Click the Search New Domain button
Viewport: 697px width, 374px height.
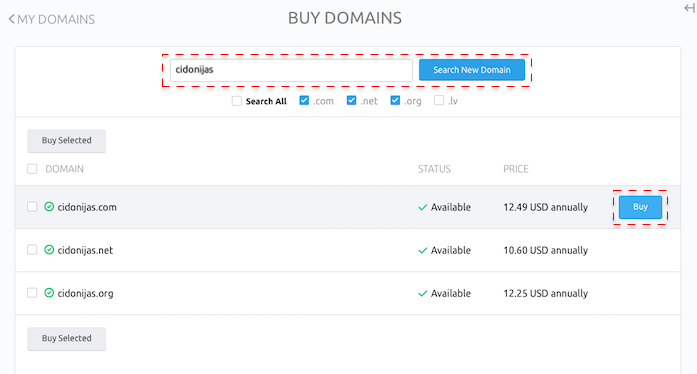click(472, 70)
